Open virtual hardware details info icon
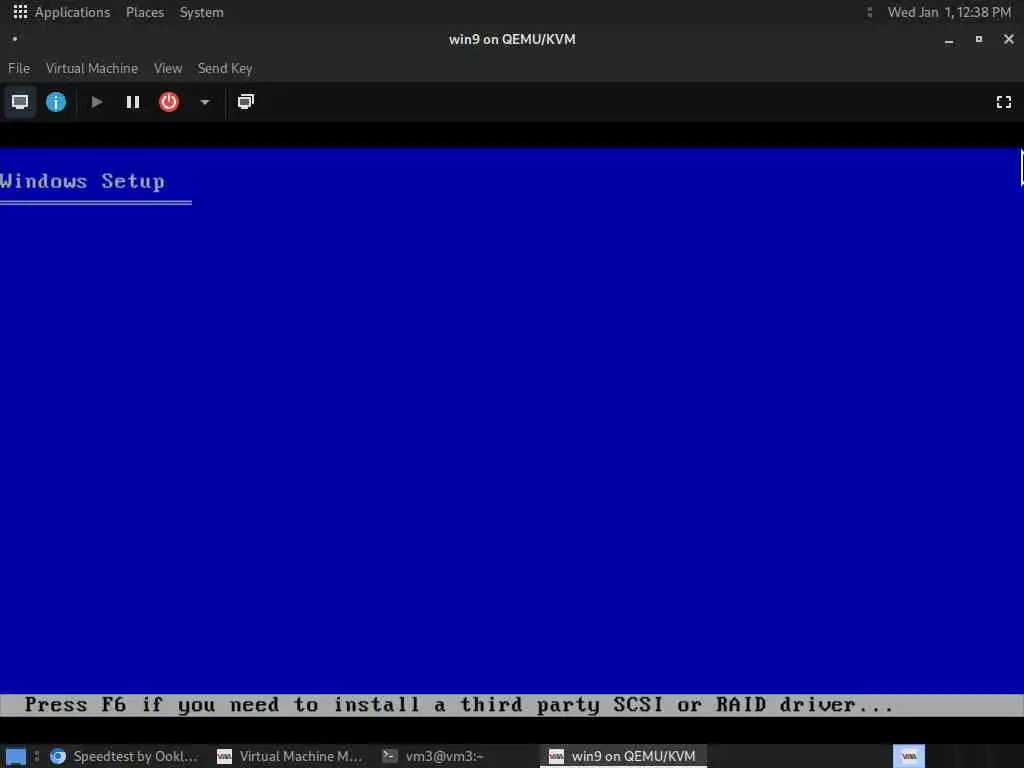The image size is (1024, 768). point(56,102)
